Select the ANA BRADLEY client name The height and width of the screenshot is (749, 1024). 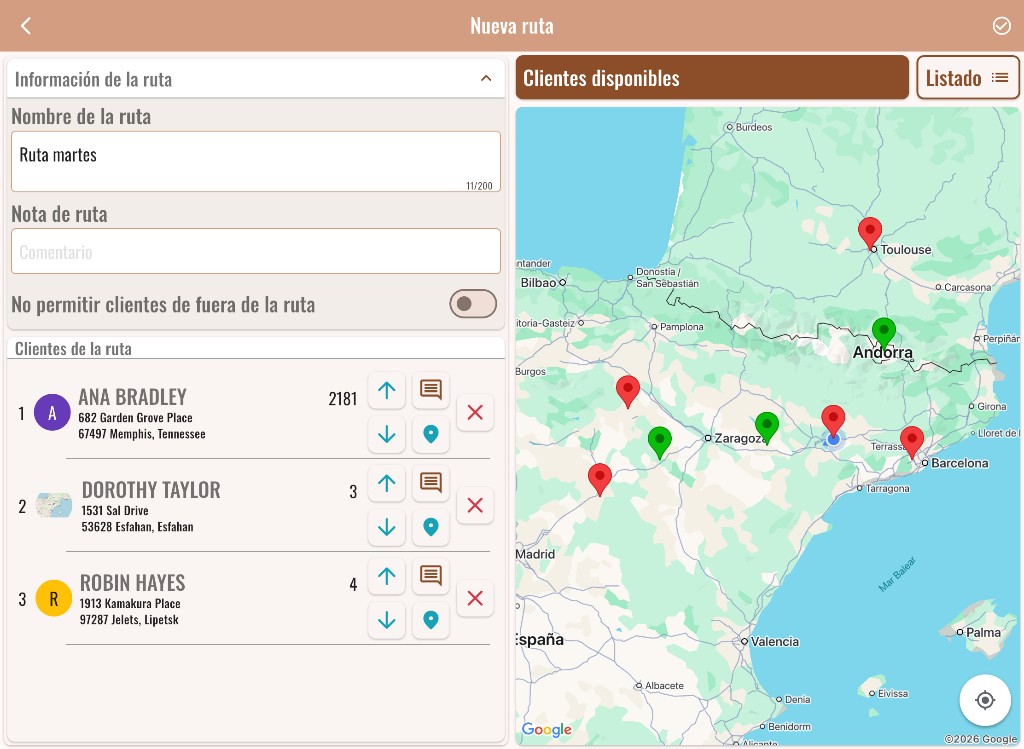133,396
